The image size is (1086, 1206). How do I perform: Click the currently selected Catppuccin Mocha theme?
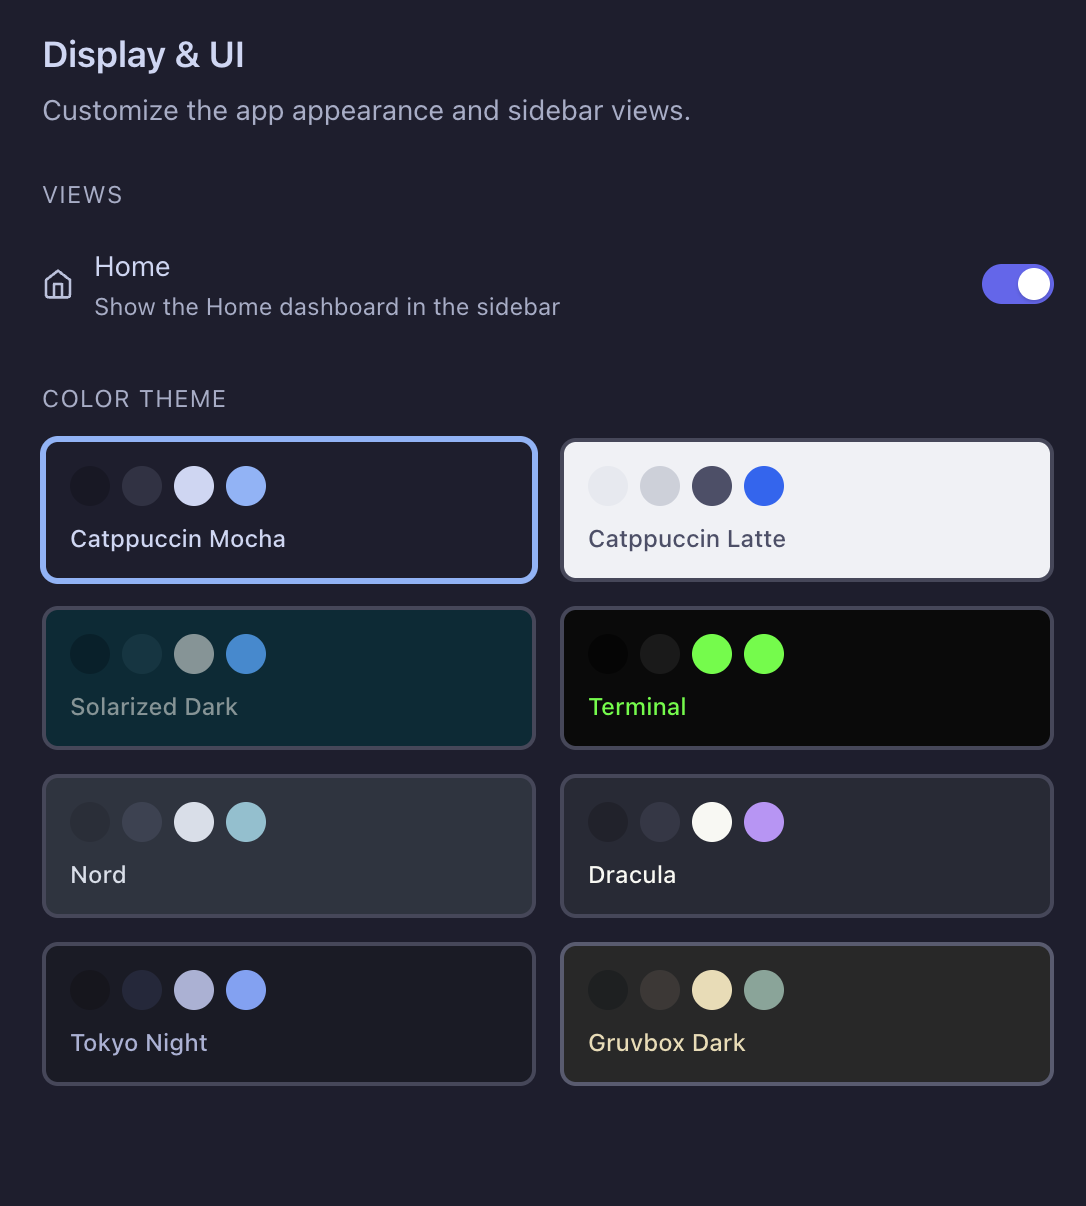point(288,510)
